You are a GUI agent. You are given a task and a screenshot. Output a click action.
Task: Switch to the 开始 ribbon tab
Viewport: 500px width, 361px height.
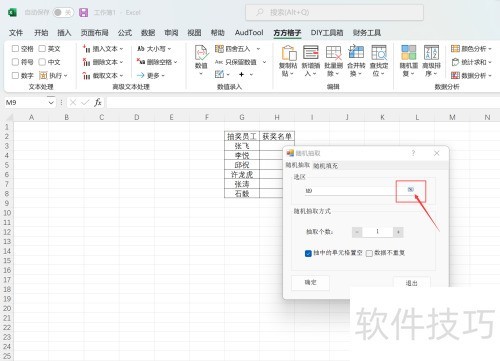41,33
